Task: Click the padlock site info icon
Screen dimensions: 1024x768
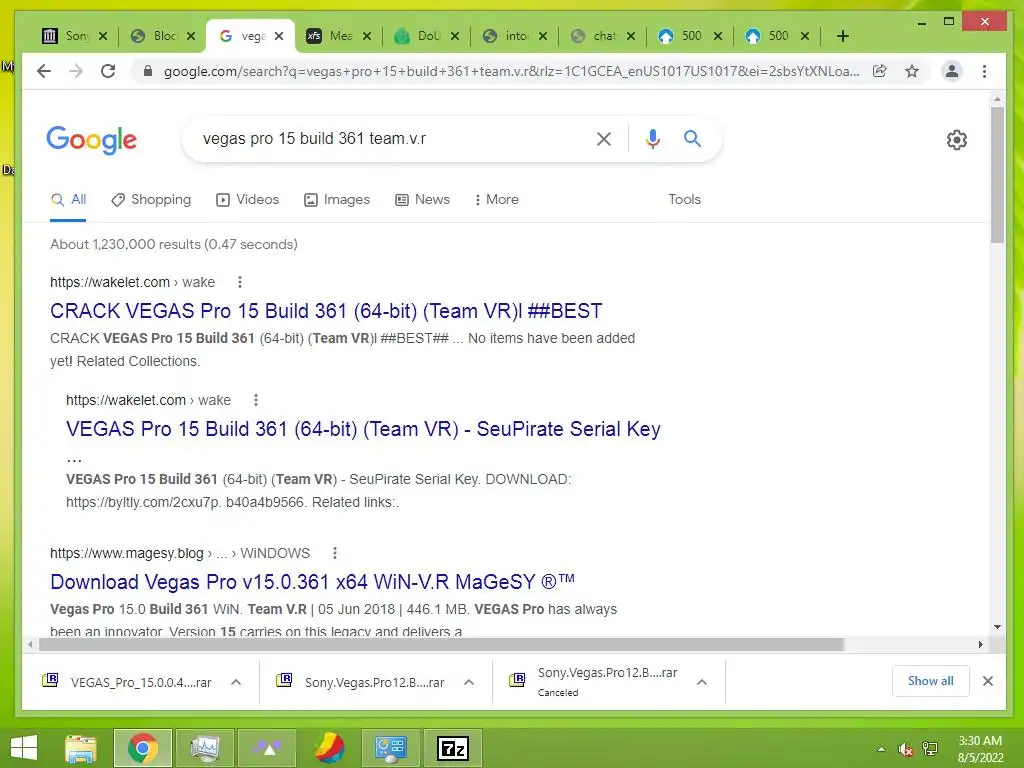Action: (x=148, y=71)
